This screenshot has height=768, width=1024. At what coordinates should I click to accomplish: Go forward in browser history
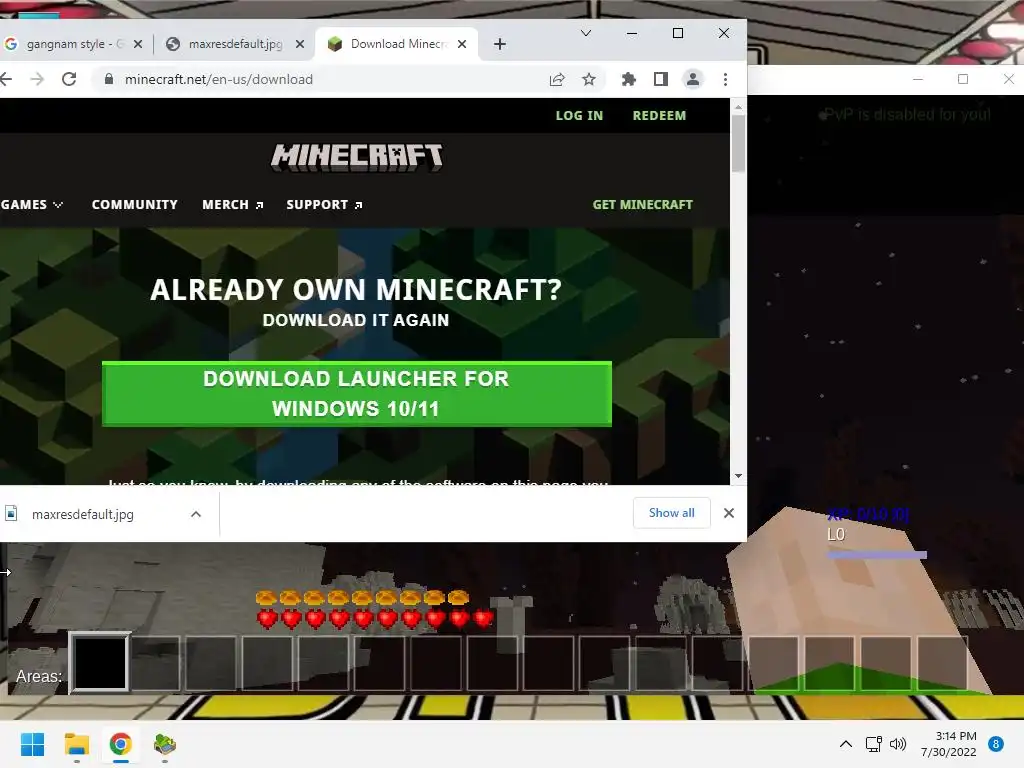pos(37,79)
